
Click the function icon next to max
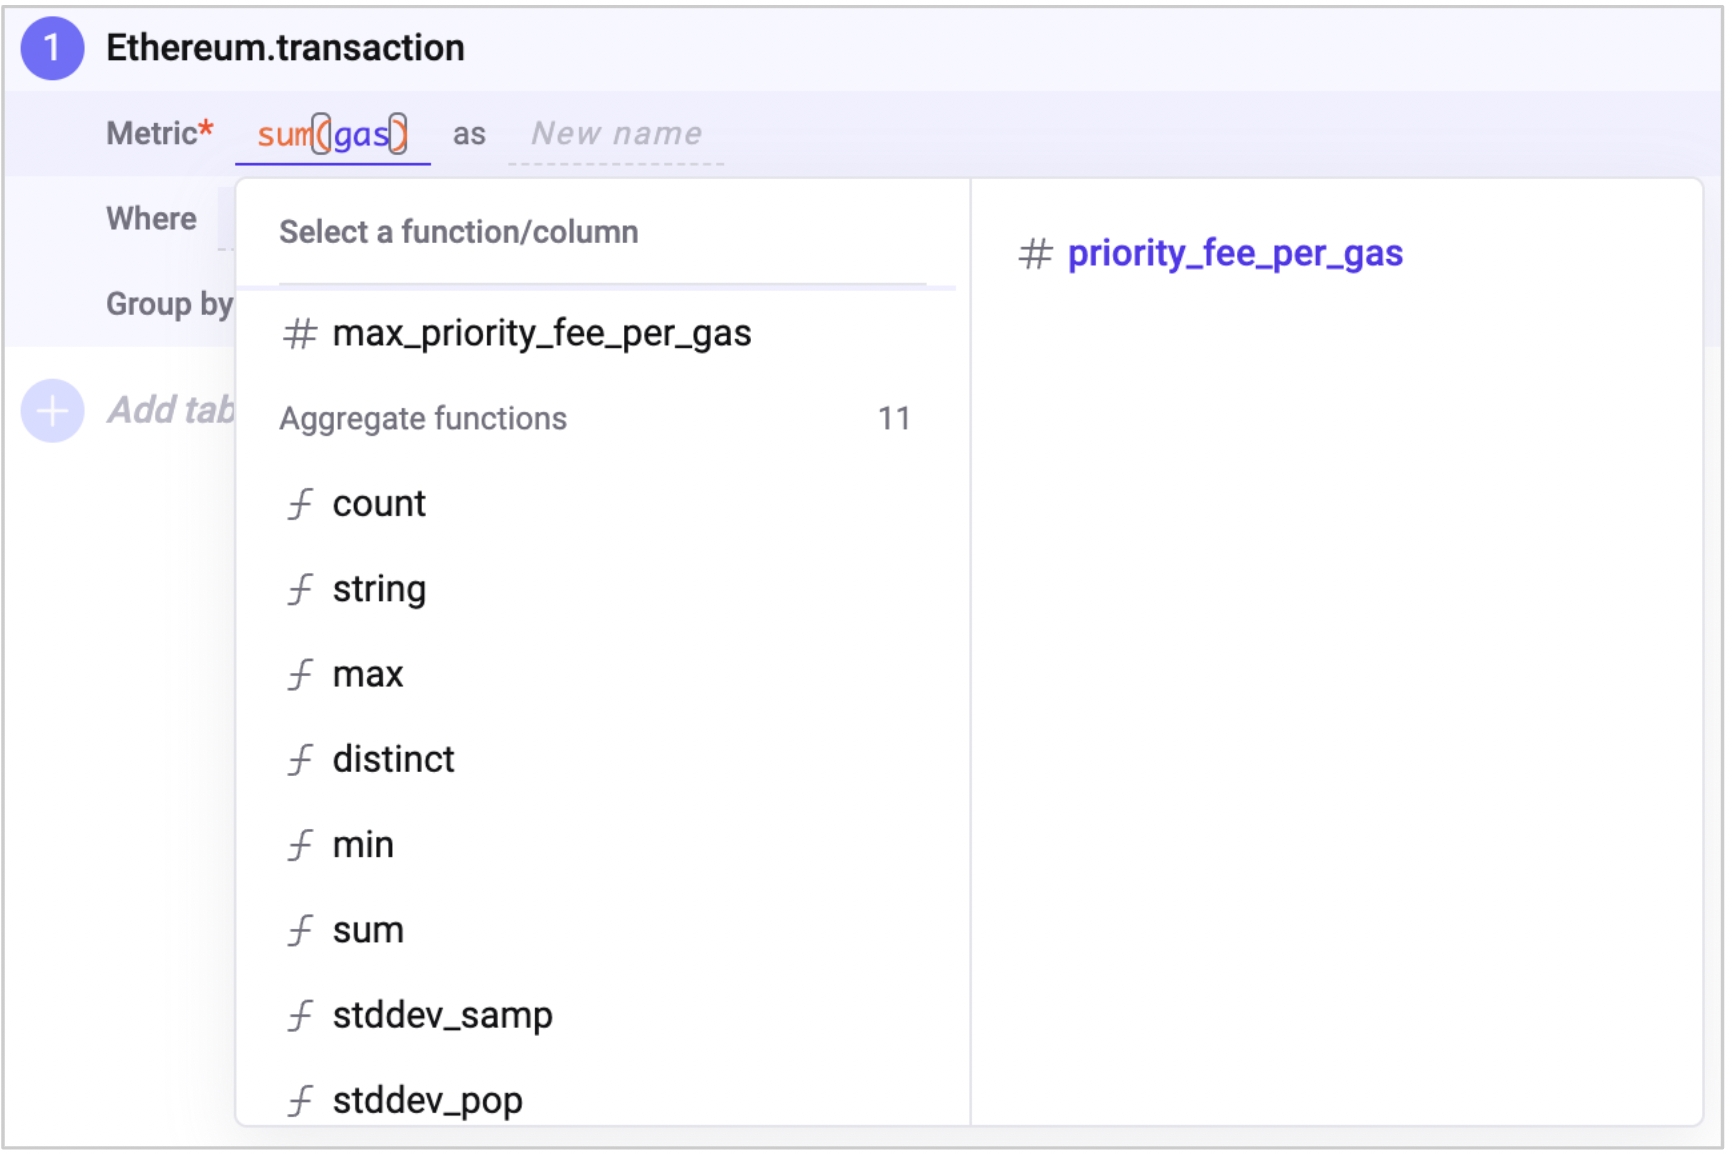point(300,675)
